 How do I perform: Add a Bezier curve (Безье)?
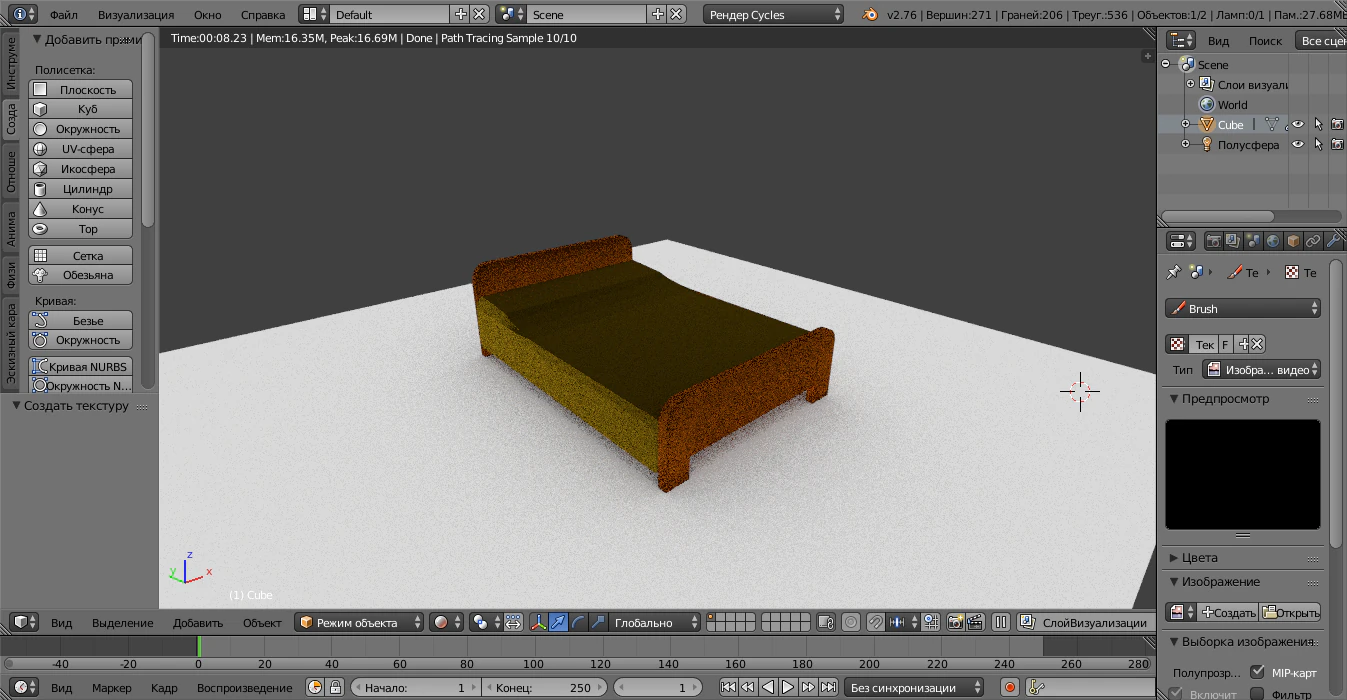pyautogui.click(x=81, y=321)
